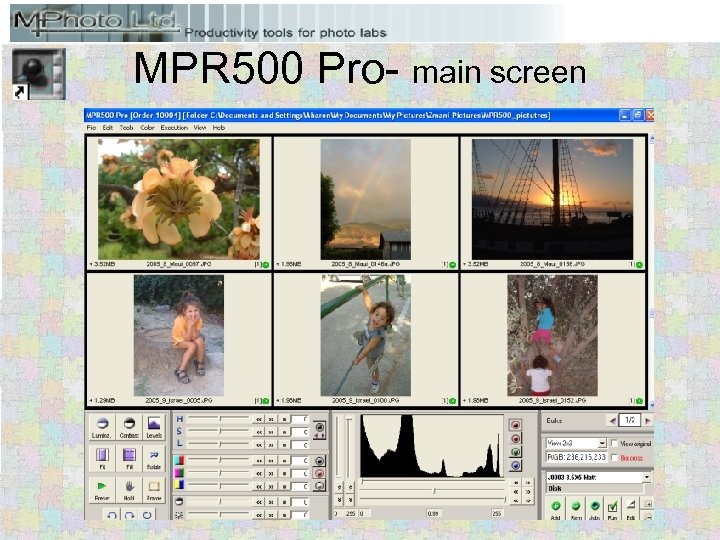Click the RGB value readout field
Image resolution: width=720 pixels, height=540 pixels.
pyautogui.click(x=576, y=457)
